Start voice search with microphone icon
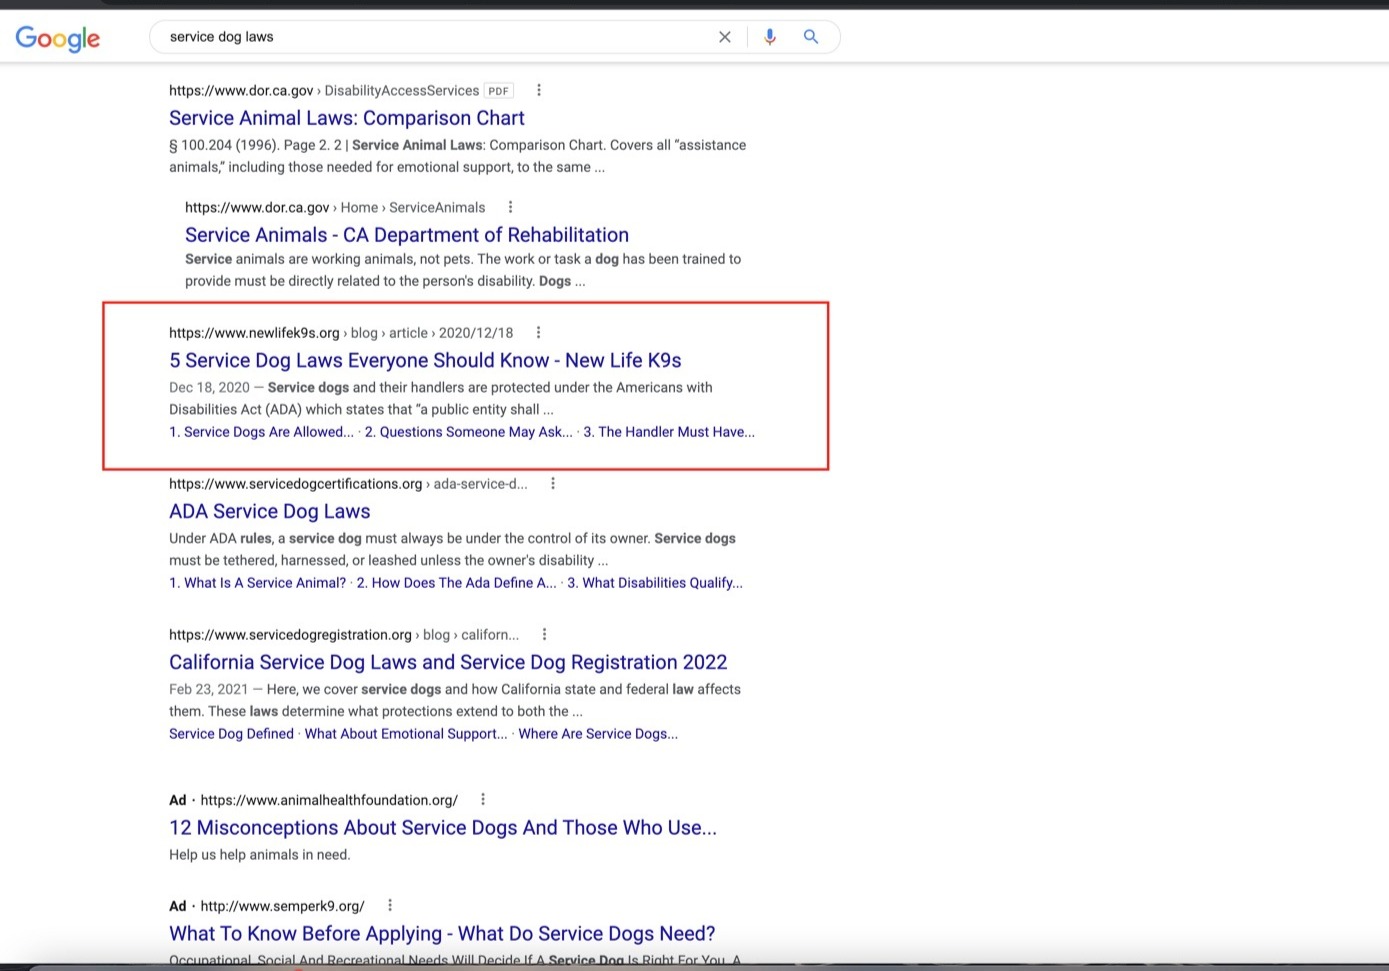The height and width of the screenshot is (971, 1389). (x=769, y=37)
